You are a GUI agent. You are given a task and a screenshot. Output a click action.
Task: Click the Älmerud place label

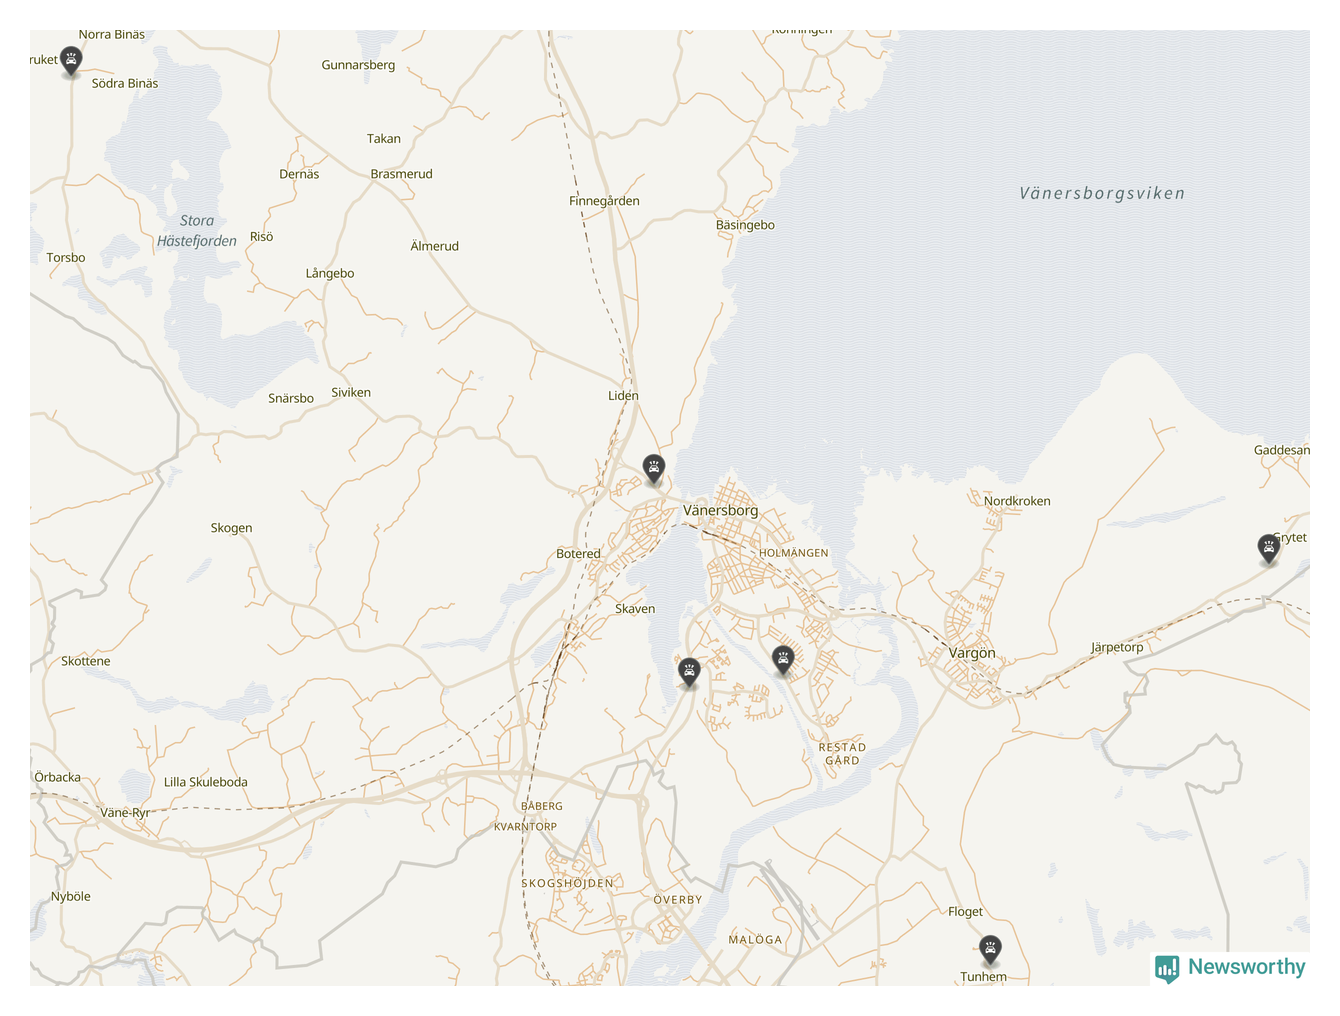(x=434, y=246)
